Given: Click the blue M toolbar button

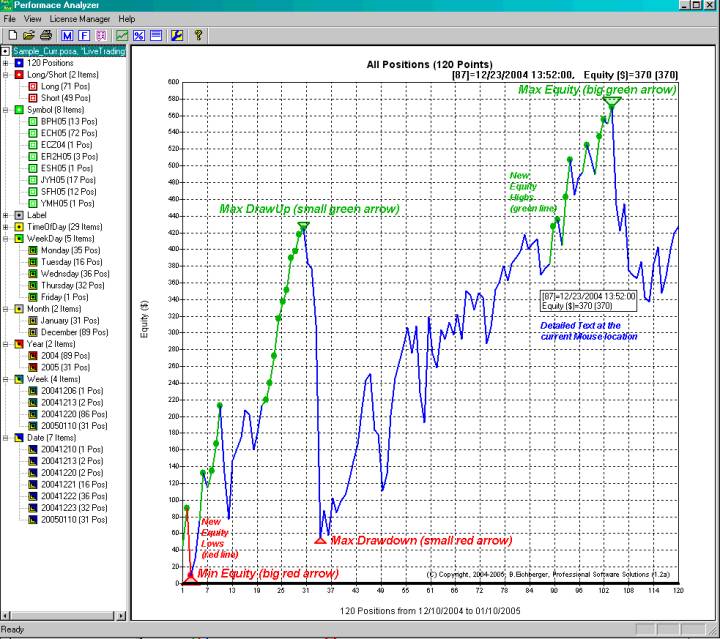Looking at the screenshot, I should point(67,35).
